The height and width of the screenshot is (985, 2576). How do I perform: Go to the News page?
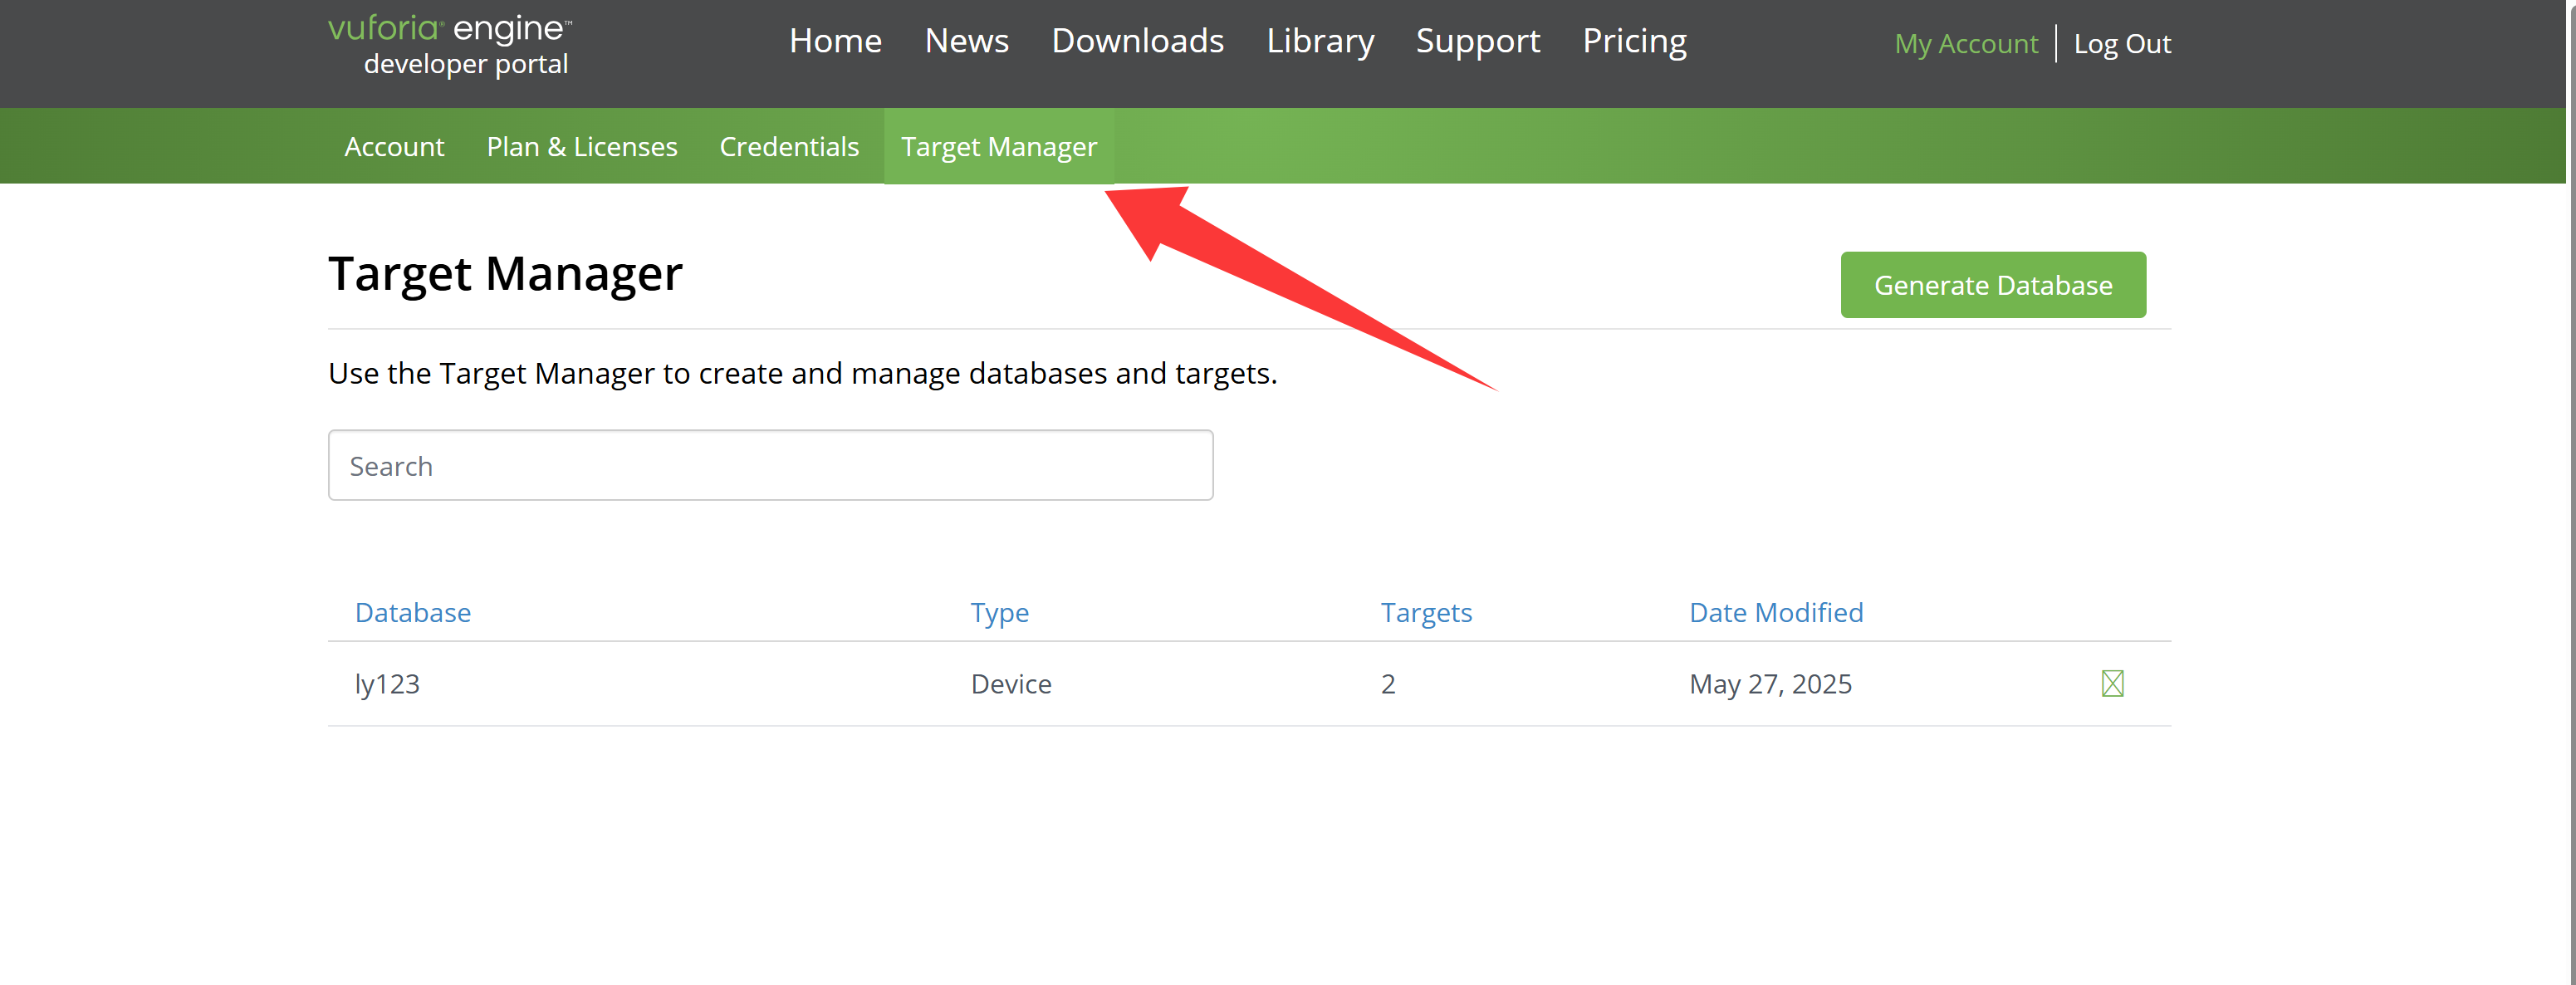coord(966,41)
